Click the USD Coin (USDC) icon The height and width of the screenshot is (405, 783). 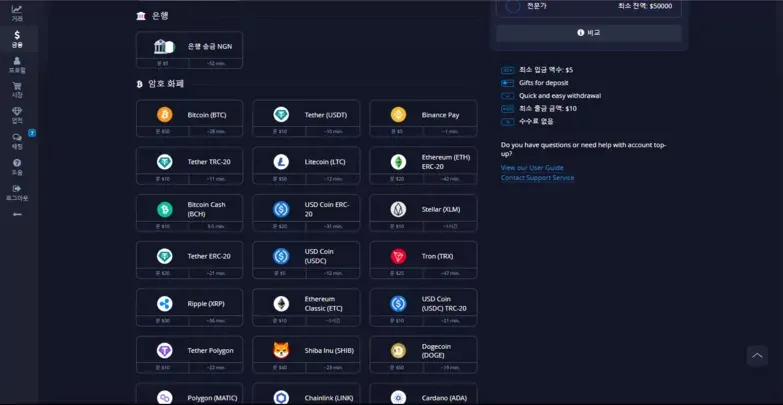(x=281, y=256)
